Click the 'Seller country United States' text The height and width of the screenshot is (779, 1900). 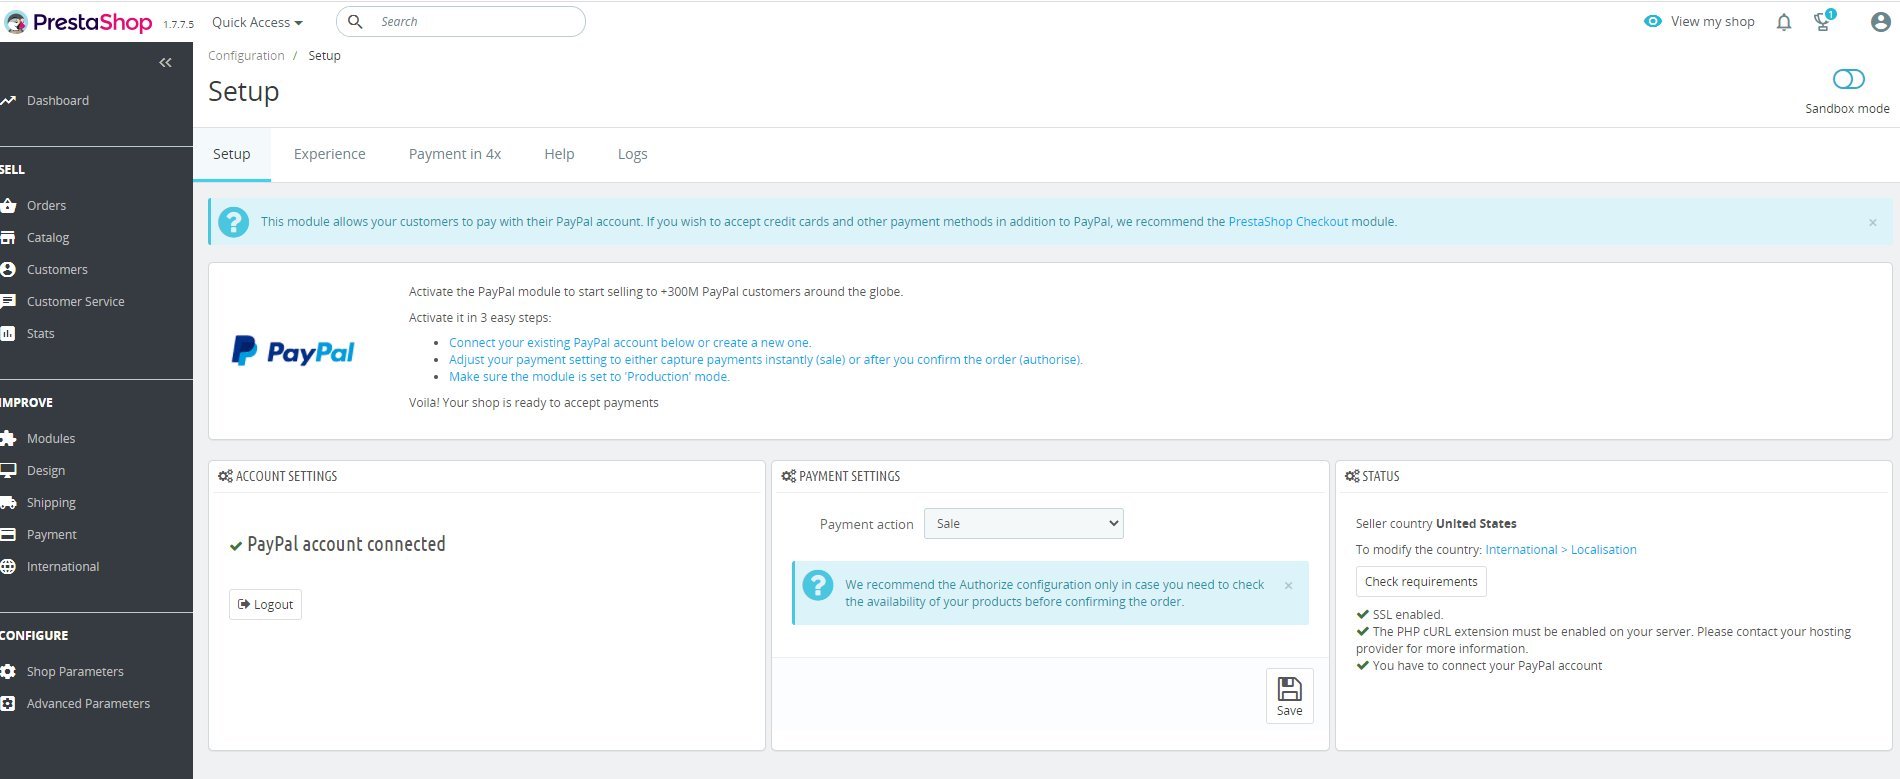click(x=1436, y=524)
